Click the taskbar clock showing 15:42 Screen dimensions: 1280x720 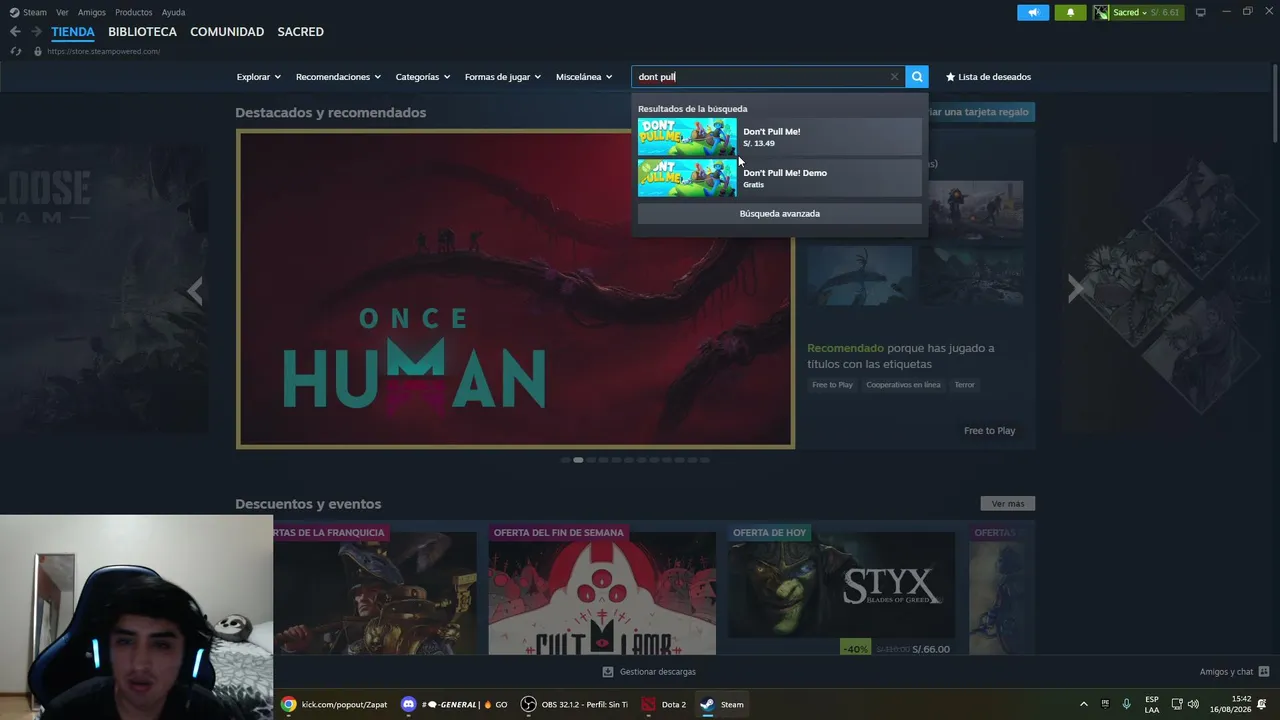(x=1230, y=704)
